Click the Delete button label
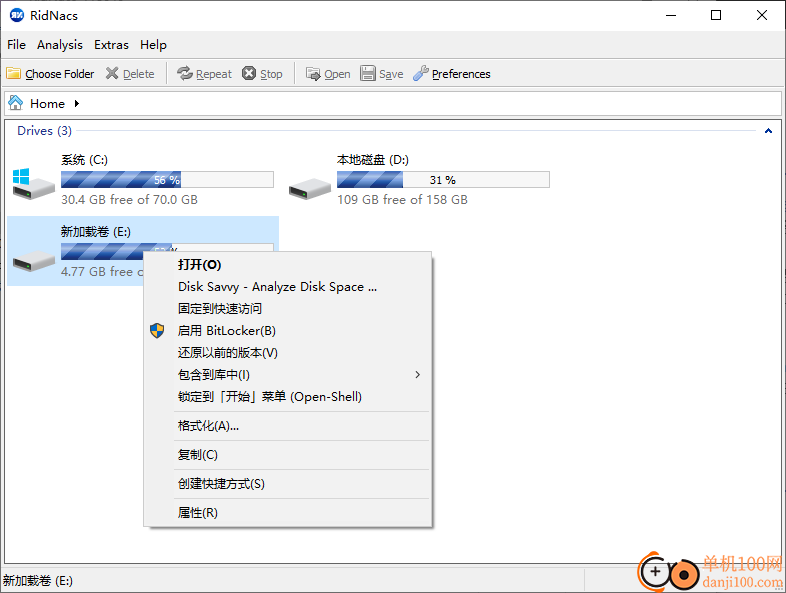786x593 pixels. tap(139, 74)
